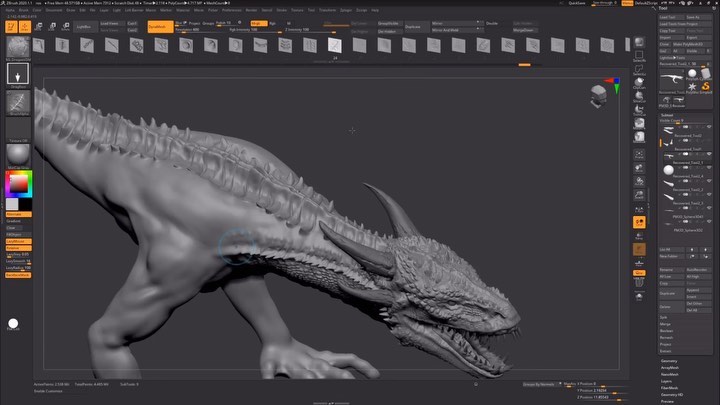Toggle the Alternate color button
The height and width of the screenshot is (405, 720).
point(18,214)
